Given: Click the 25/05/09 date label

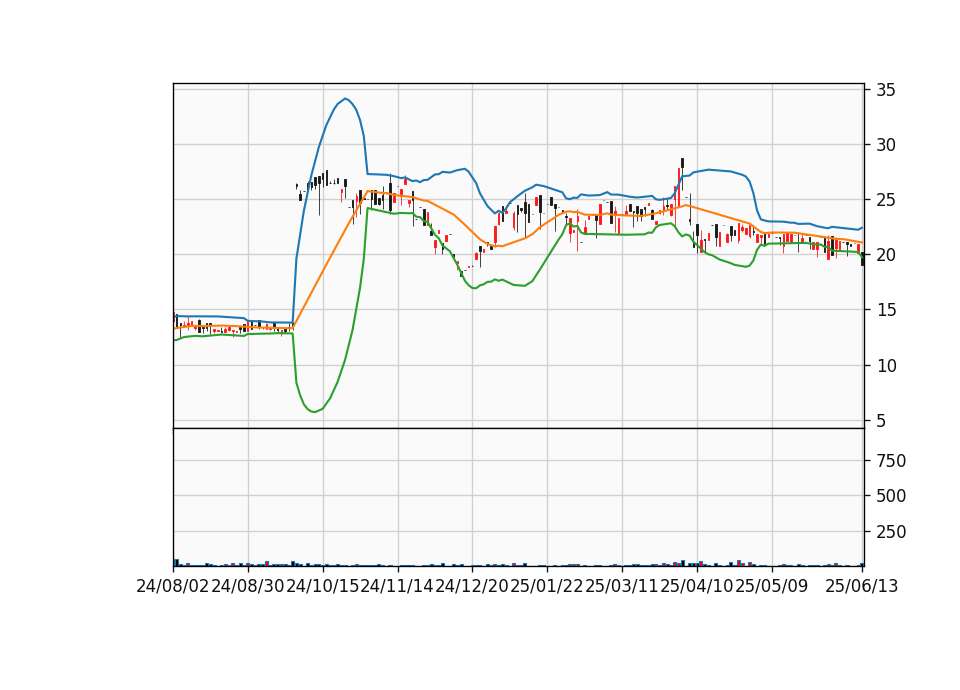Looking at the screenshot, I should click(x=771, y=586).
